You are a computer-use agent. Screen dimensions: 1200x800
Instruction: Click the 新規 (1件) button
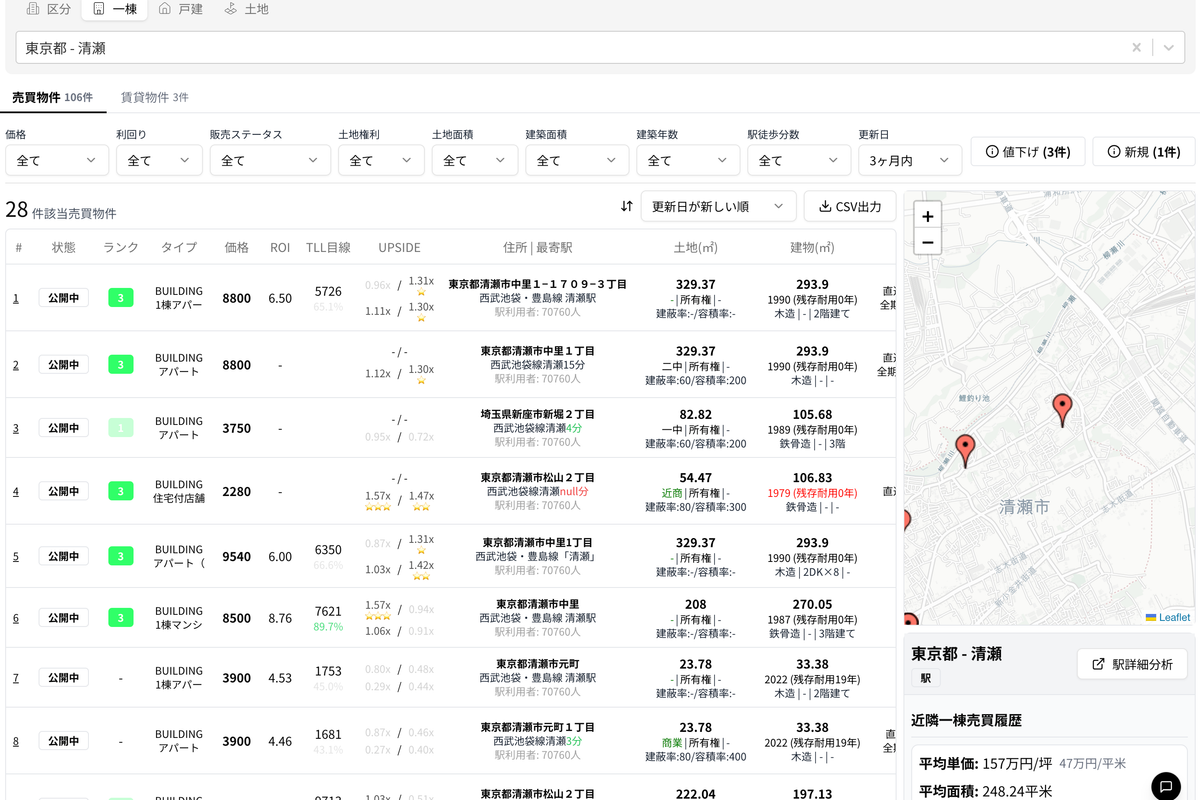pyautogui.click(x=1143, y=152)
